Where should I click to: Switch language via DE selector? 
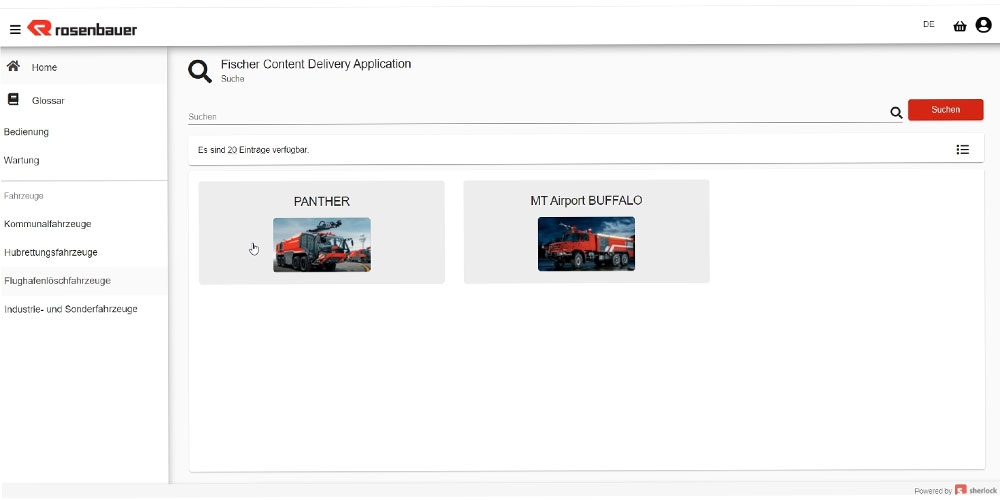coord(929,24)
